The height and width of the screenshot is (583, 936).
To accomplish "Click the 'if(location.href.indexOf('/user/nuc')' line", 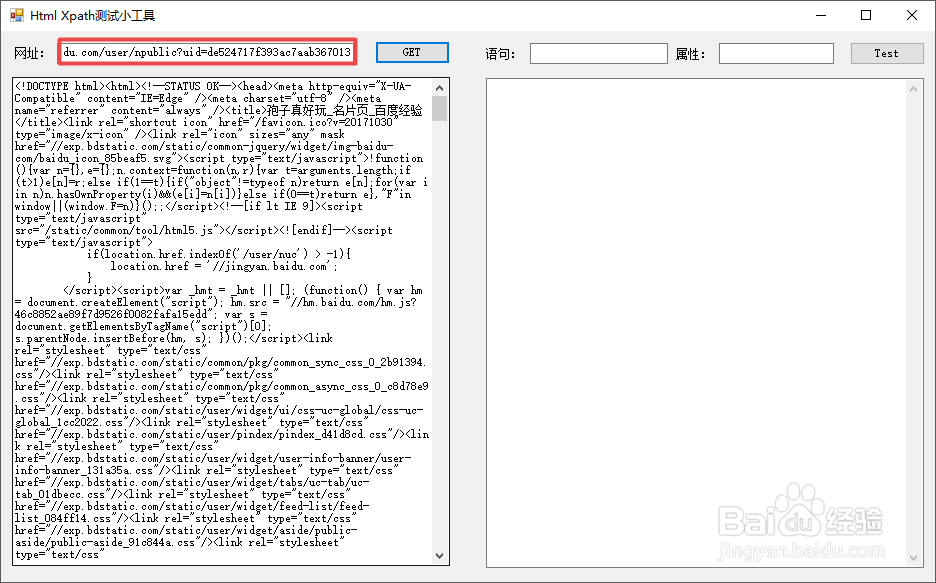I will pyautogui.click(x=218, y=254).
